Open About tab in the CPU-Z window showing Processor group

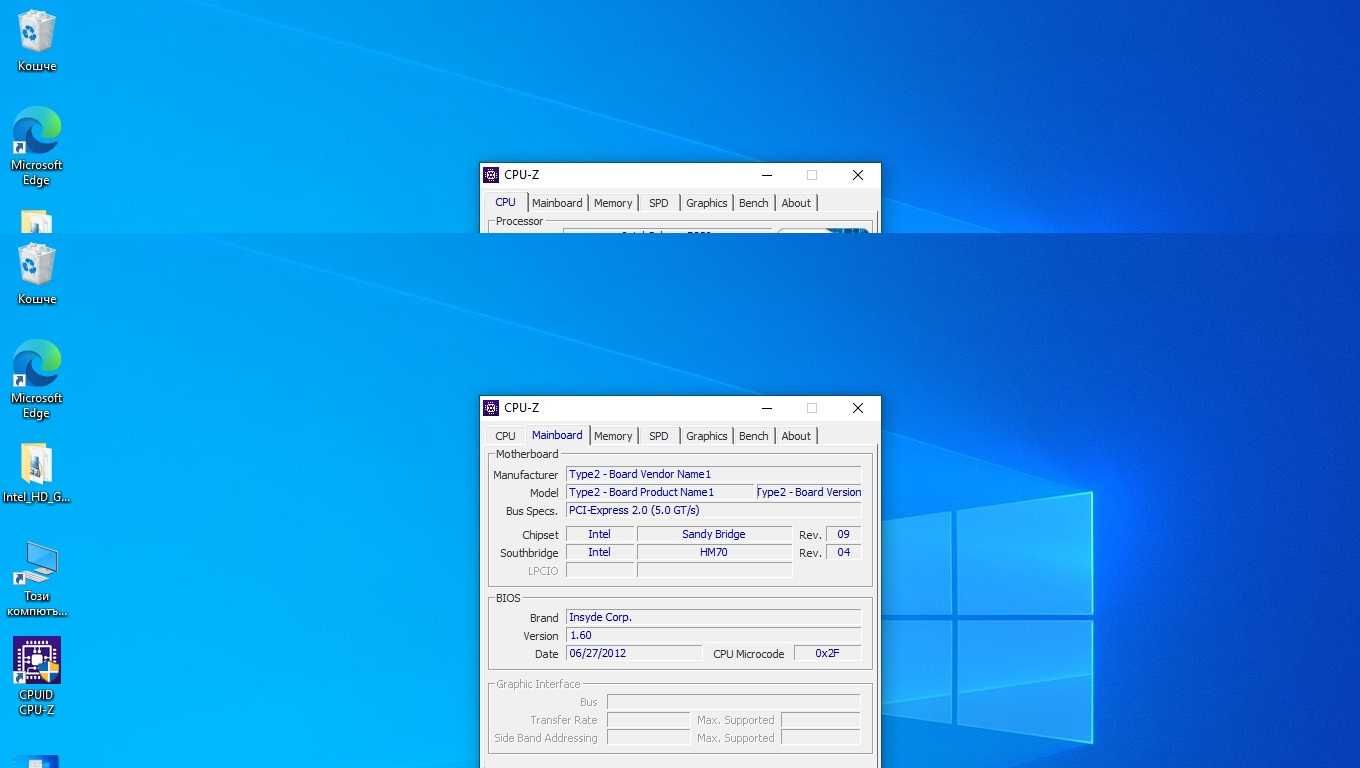[x=796, y=203]
